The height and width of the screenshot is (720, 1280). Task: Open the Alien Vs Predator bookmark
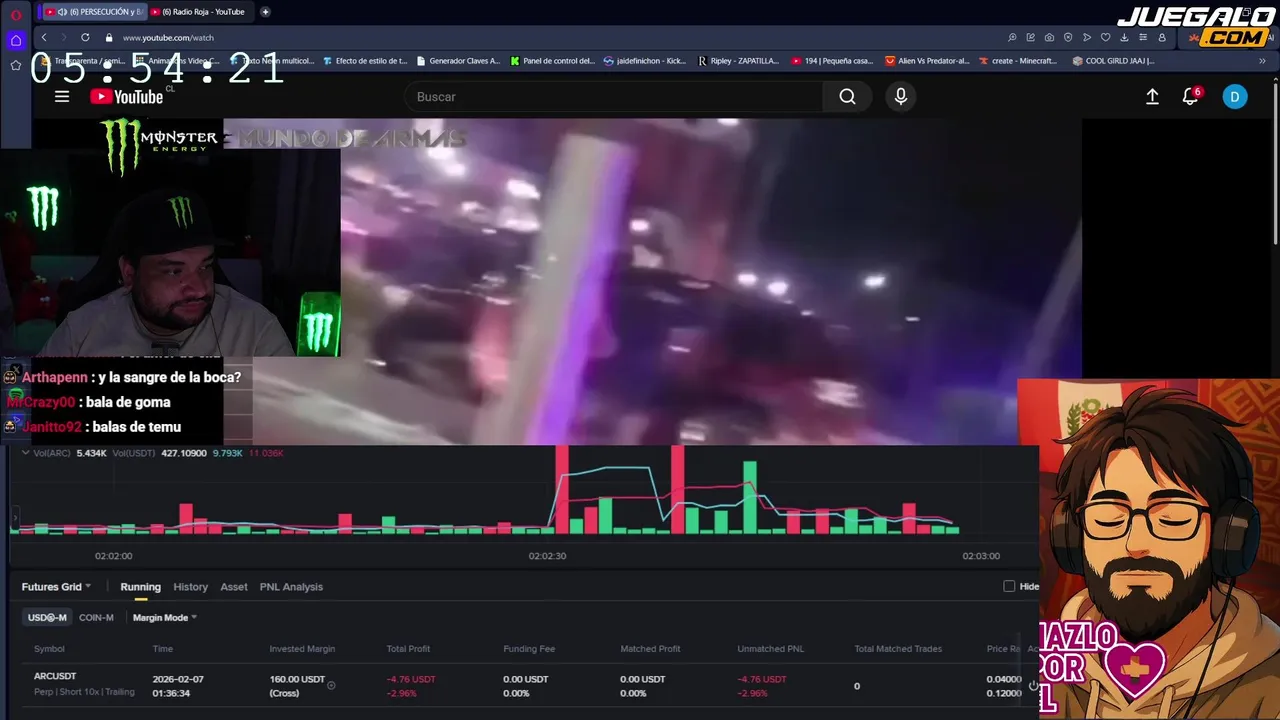tap(927, 61)
